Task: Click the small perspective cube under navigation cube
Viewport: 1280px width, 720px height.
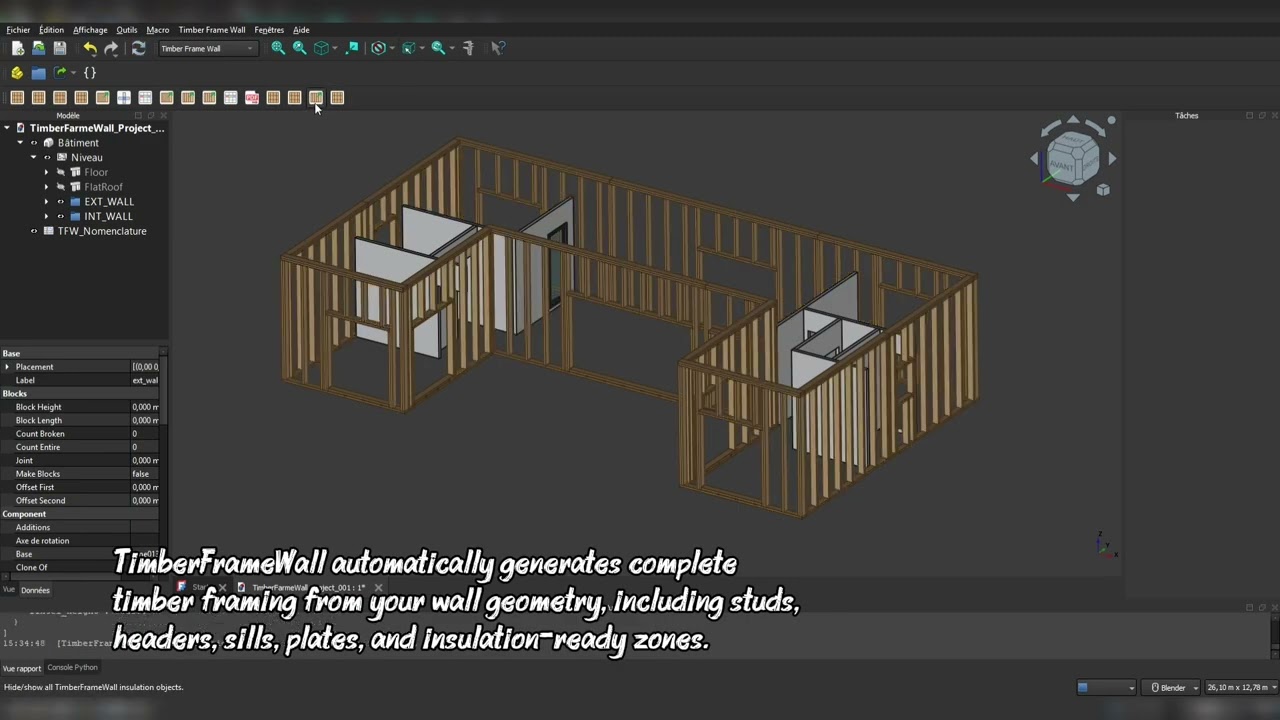Action: (x=1103, y=190)
